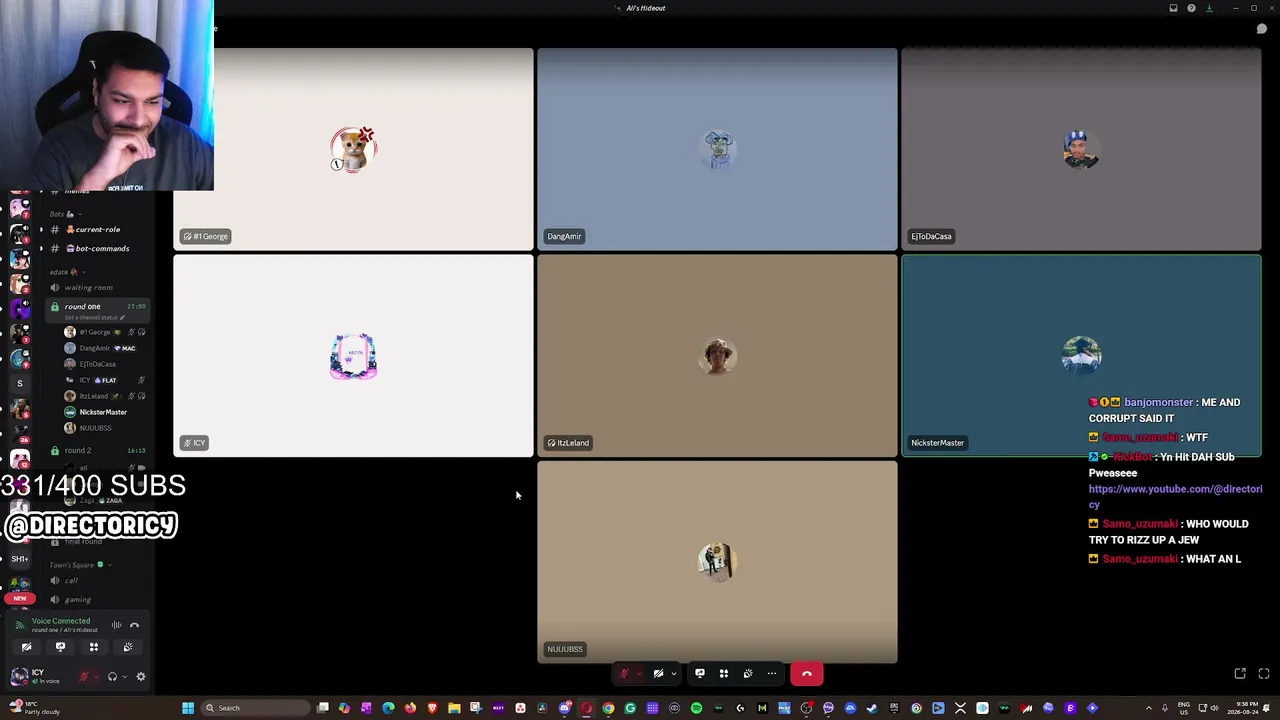Viewport: 1280px width, 720px height.
Task: Open the current-role text channel
Action: [x=98, y=230]
